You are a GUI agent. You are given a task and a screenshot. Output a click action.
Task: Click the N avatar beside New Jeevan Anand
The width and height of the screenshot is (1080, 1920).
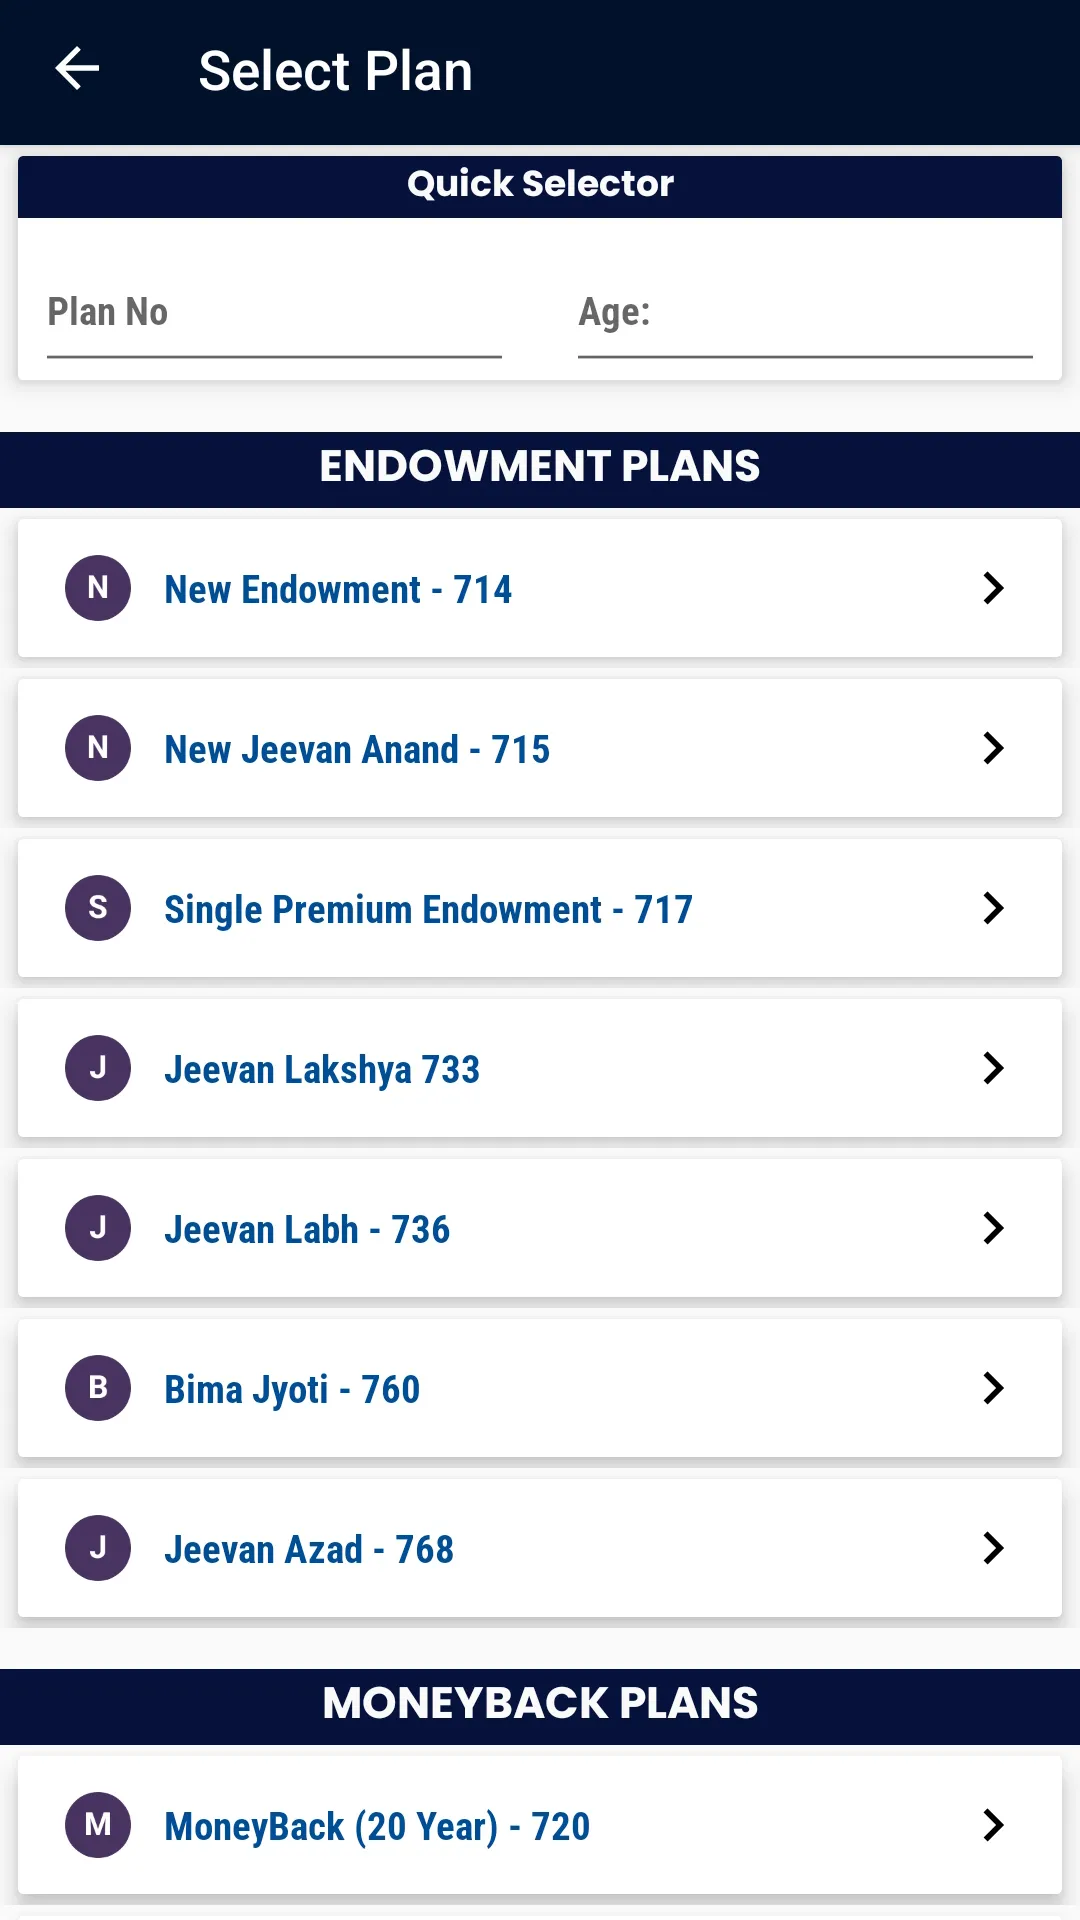[x=98, y=748]
